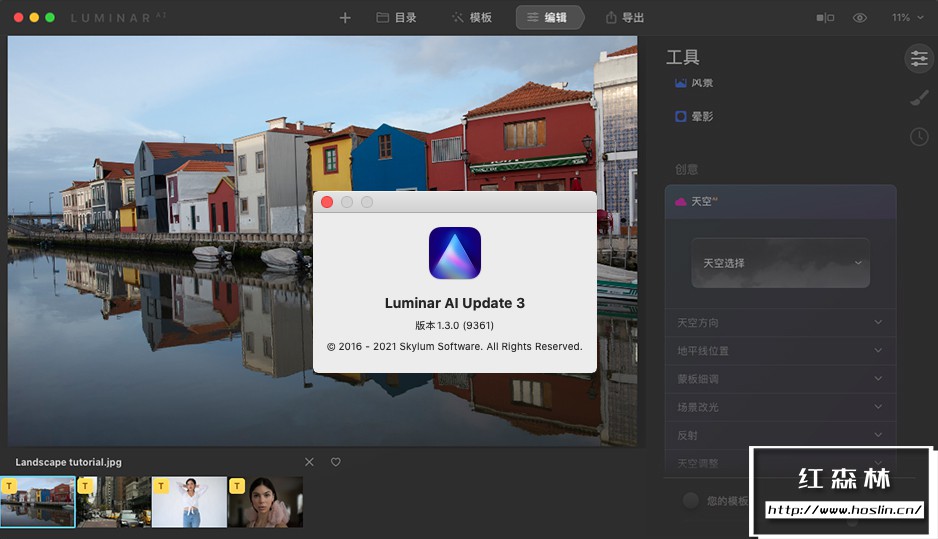Image resolution: width=938 pixels, height=539 pixels.
Task: Close the Luminar AI about dialog
Action: pos(327,202)
